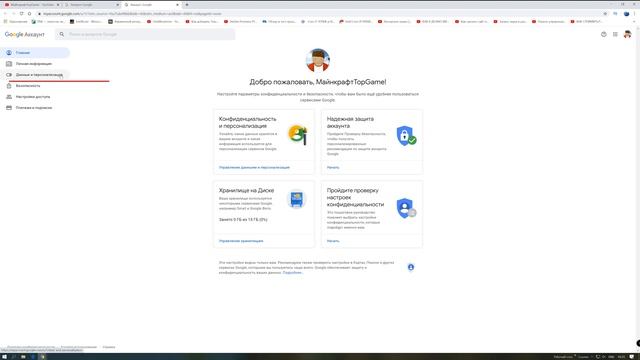This screenshot has height=360, width=640.
Task: Click the search magnifier icon
Action: click(62, 34)
